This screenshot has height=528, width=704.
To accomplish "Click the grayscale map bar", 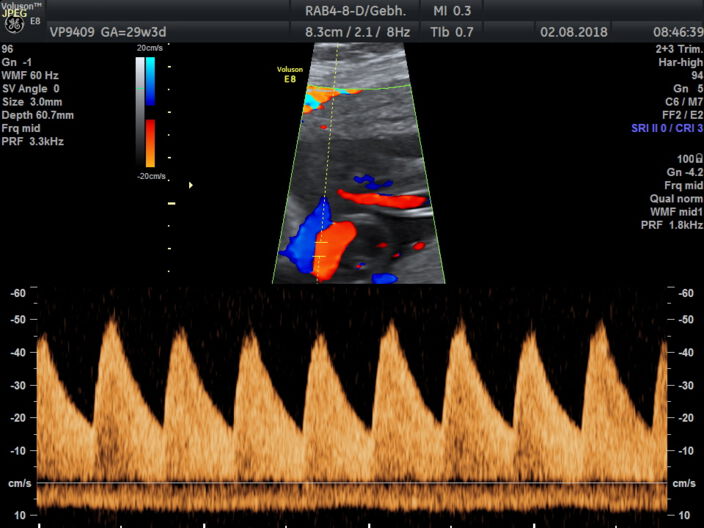I will tap(140, 112).
